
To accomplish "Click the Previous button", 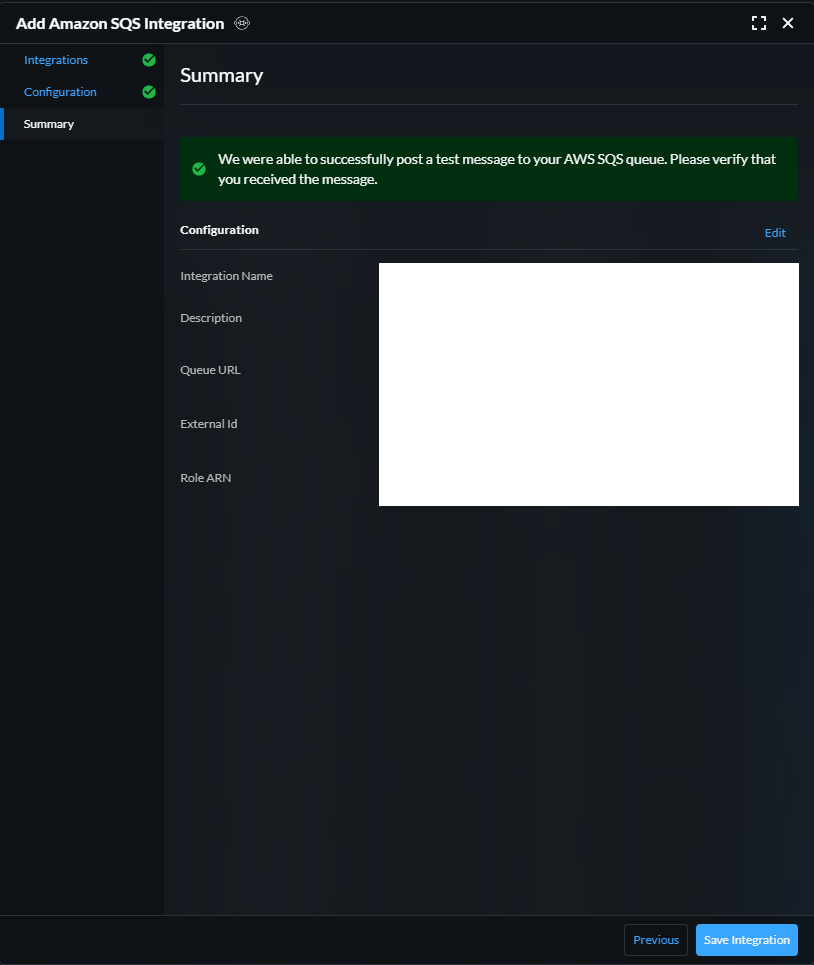I will (x=656, y=940).
